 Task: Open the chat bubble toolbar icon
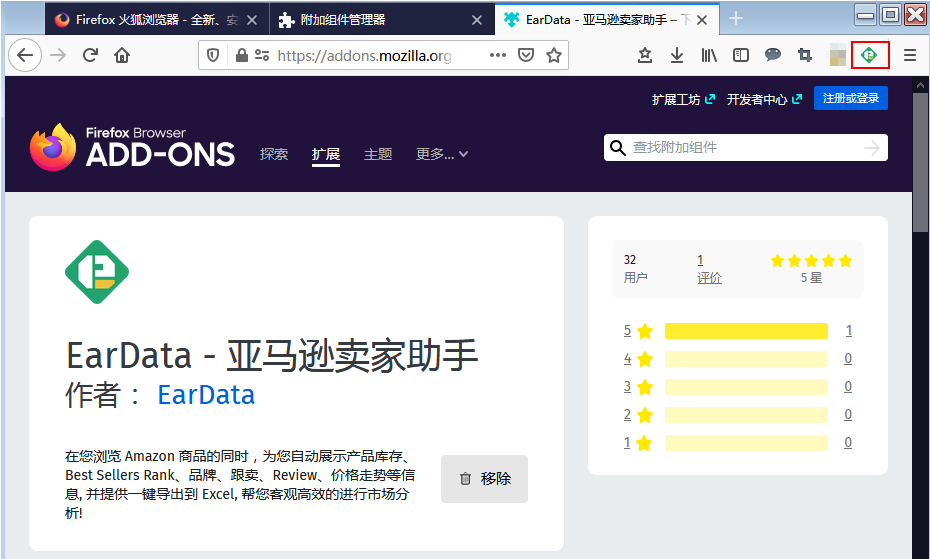[x=773, y=55]
